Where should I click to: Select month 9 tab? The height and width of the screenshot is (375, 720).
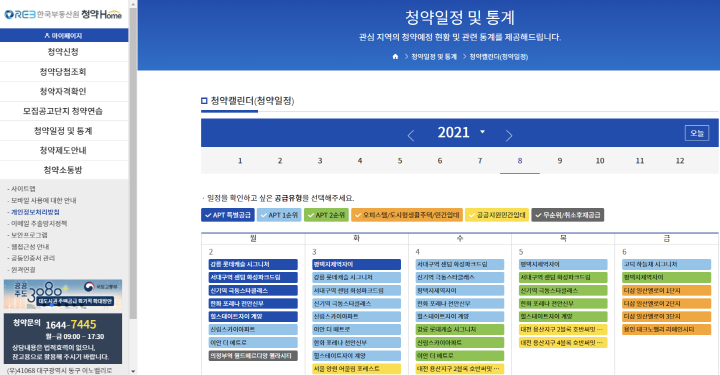point(560,161)
